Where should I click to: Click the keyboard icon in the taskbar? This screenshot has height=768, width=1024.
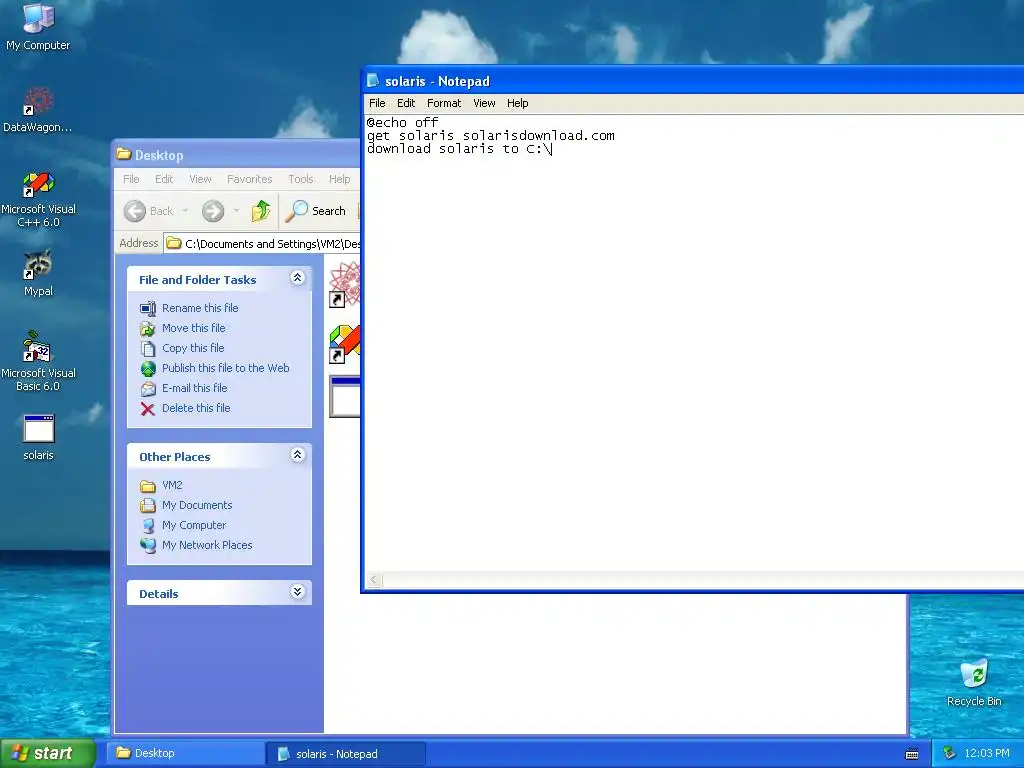(912, 754)
